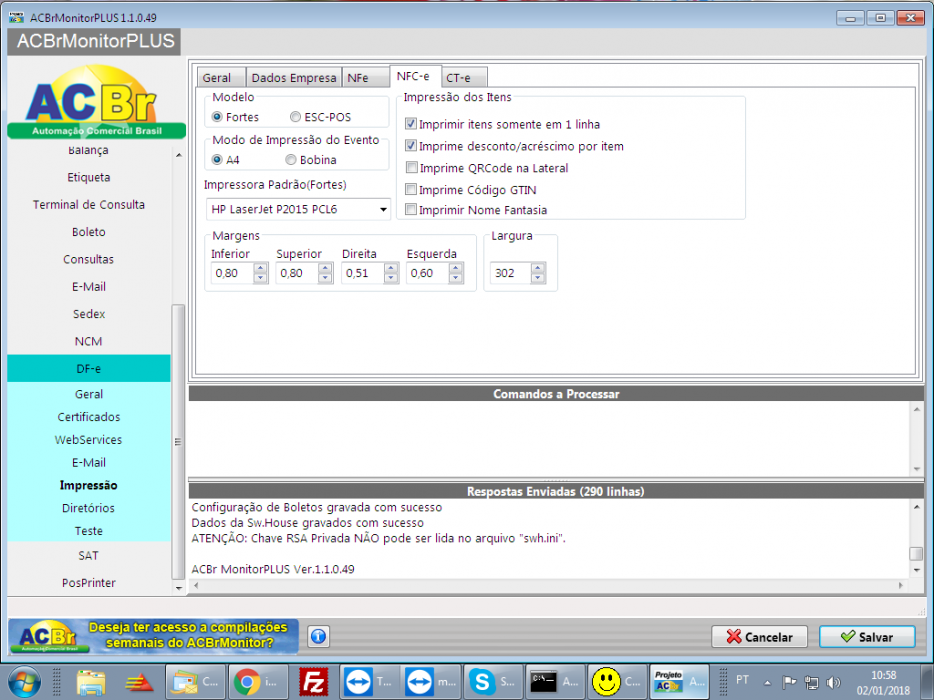Select the ESC-POS model radio button

295,117
